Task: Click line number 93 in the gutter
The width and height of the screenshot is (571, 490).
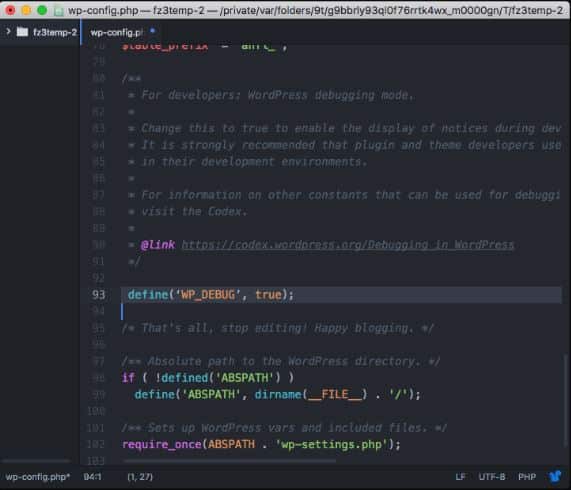Action: [x=98, y=295]
